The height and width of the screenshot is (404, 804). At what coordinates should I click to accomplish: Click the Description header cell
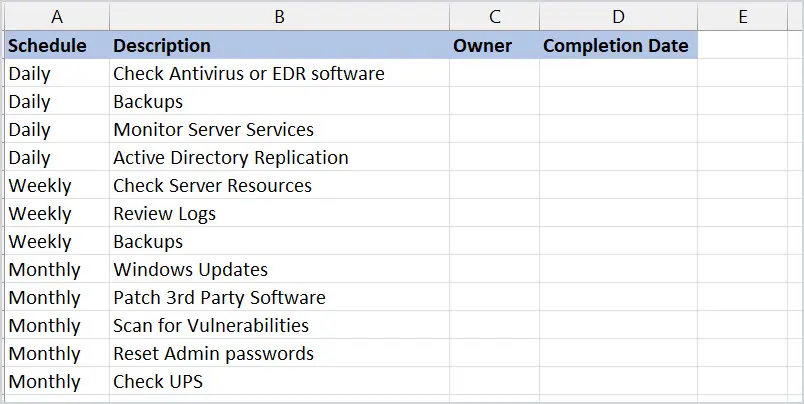(279, 45)
